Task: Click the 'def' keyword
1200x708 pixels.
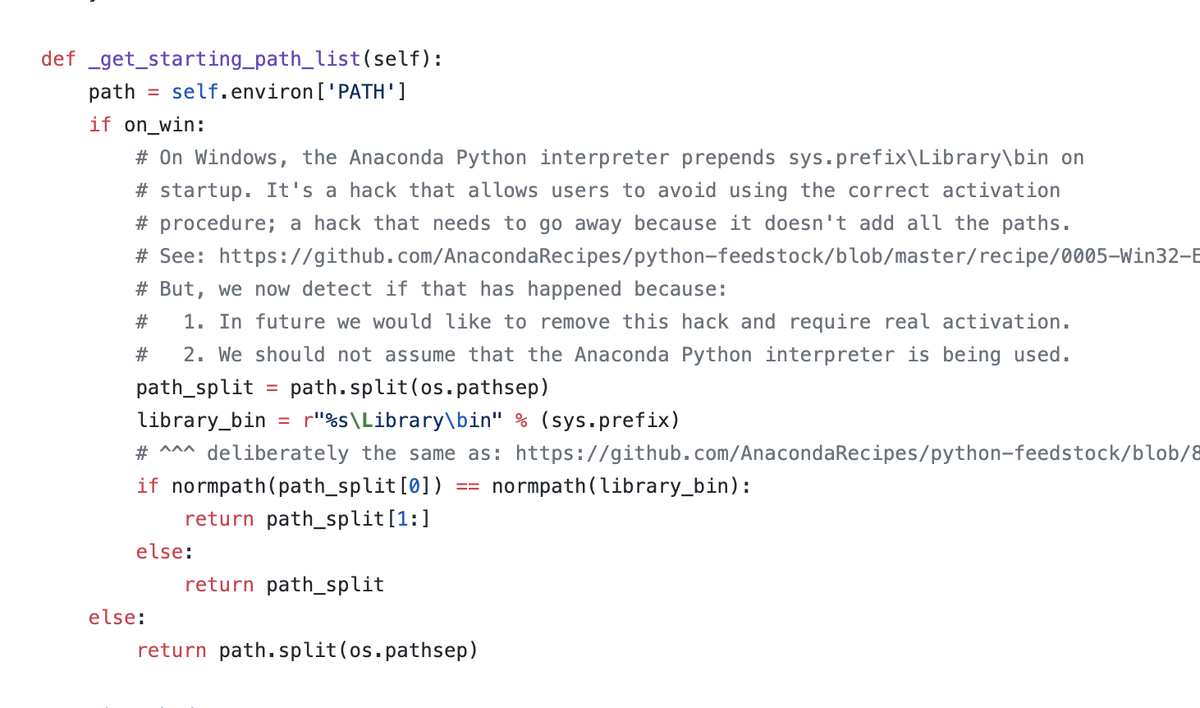Action: (58, 59)
